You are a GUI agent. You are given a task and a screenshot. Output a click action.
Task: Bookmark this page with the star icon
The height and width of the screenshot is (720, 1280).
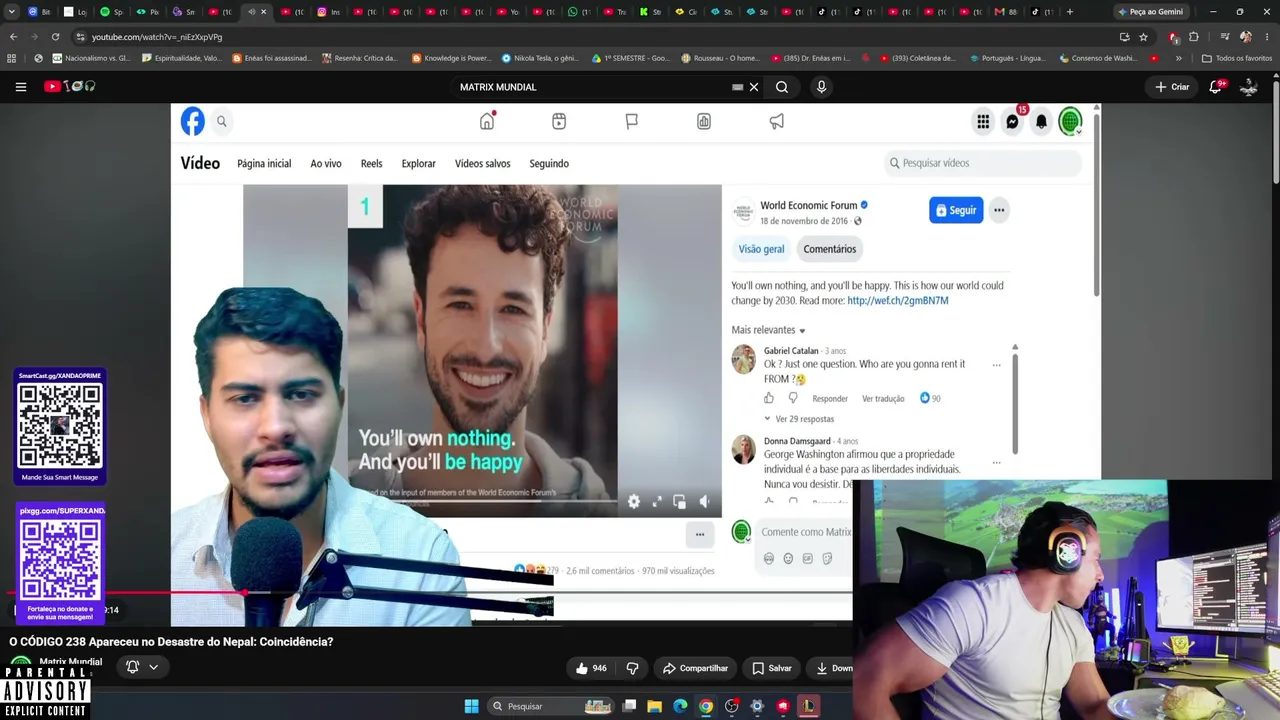click(1144, 37)
